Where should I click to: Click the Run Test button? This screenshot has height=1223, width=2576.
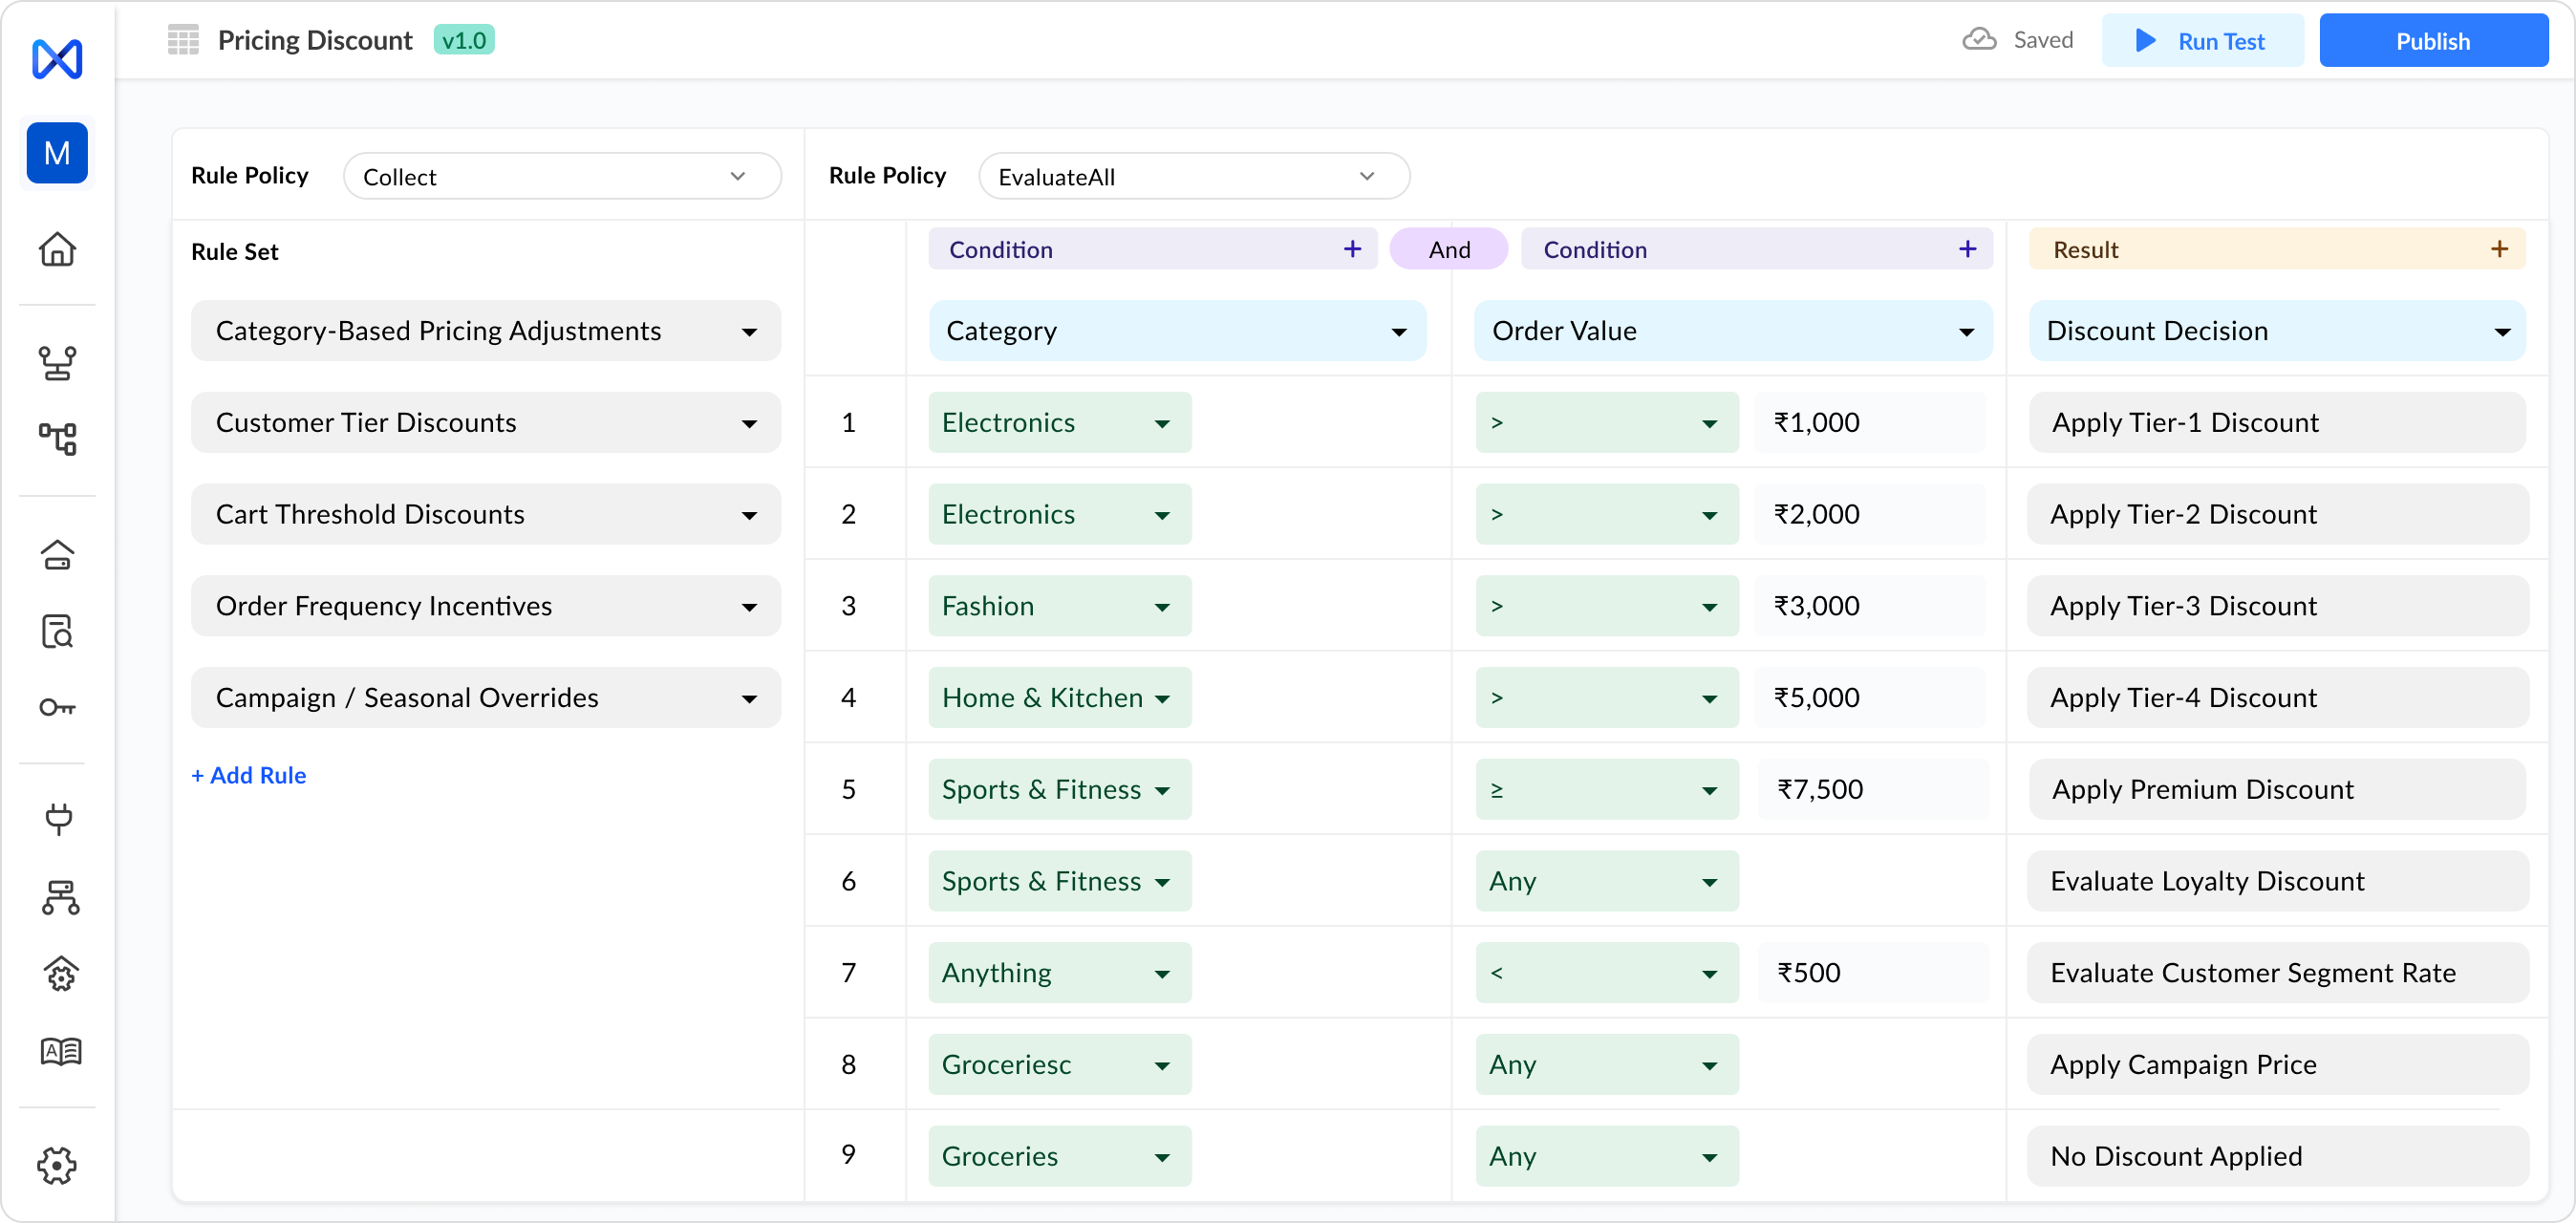[2202, 41]
